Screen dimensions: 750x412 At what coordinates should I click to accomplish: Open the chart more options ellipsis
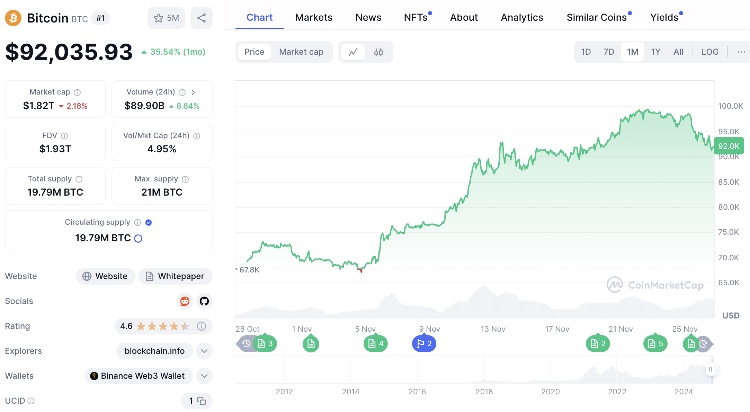(x=741, y=52)
